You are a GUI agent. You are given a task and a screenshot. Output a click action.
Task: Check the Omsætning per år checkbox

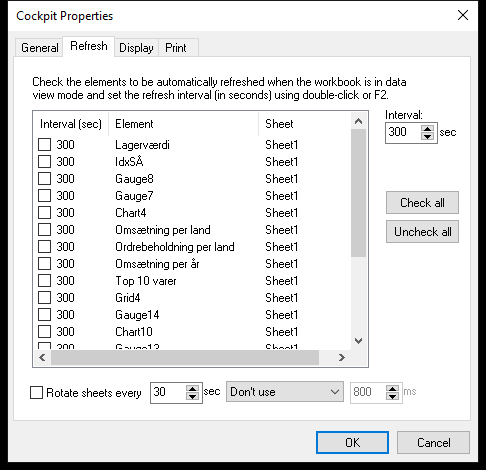(x=44, y=264)
